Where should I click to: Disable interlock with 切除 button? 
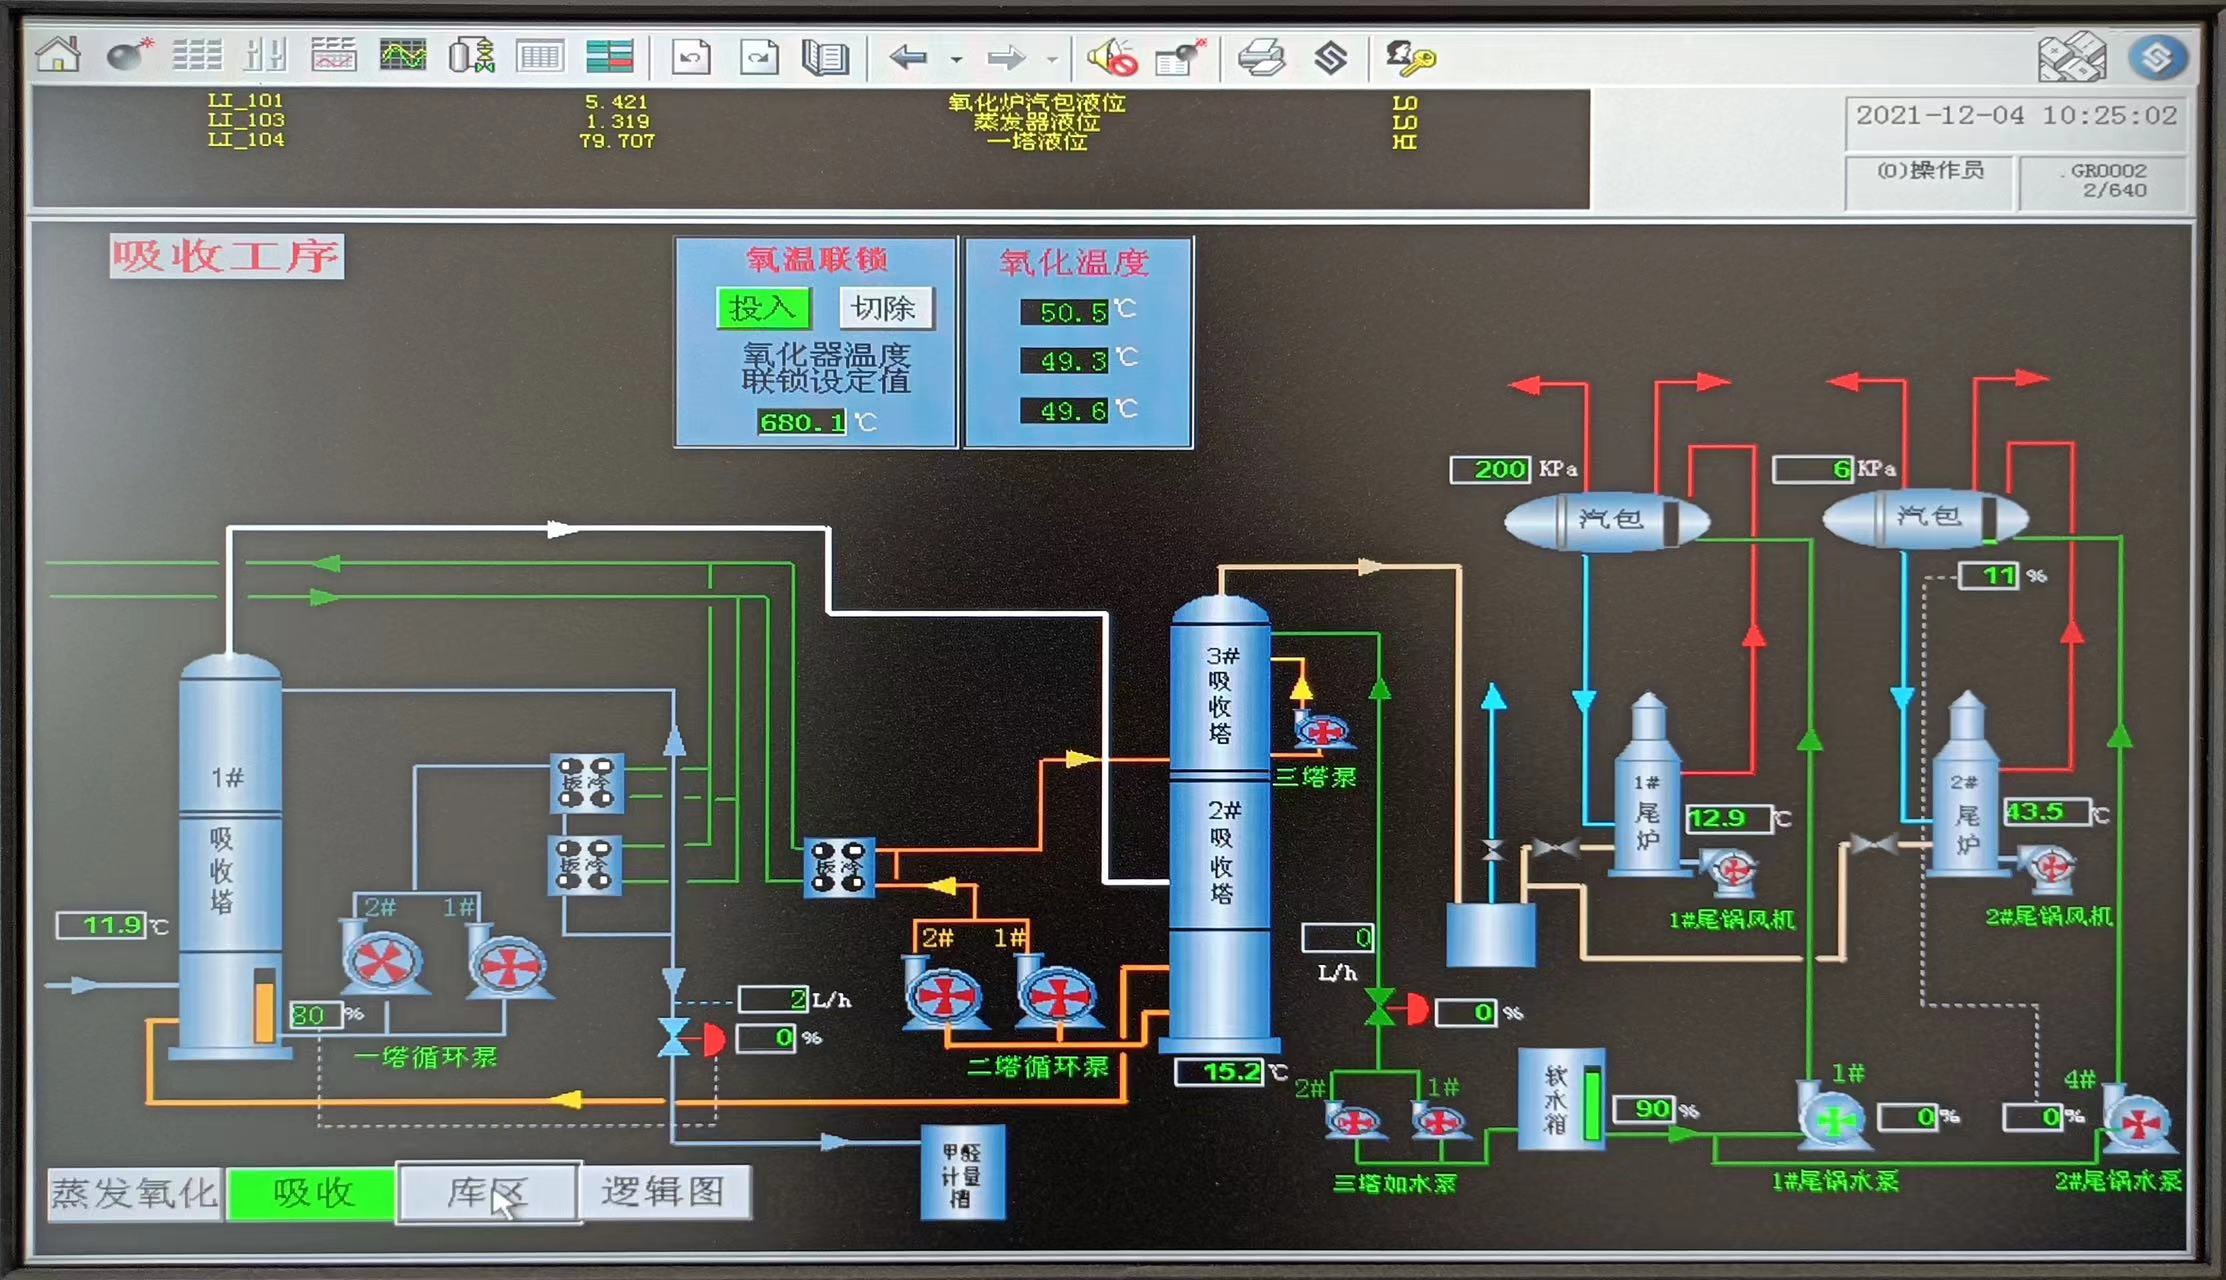coord(884,308)
